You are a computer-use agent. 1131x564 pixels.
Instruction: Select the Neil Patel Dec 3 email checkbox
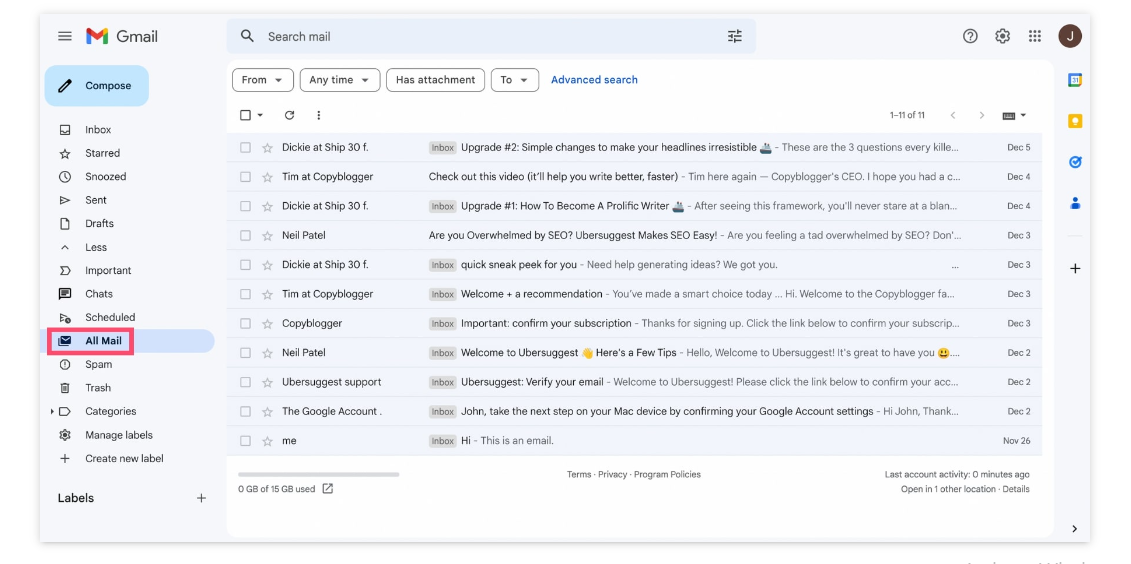[x=245, y=235]
